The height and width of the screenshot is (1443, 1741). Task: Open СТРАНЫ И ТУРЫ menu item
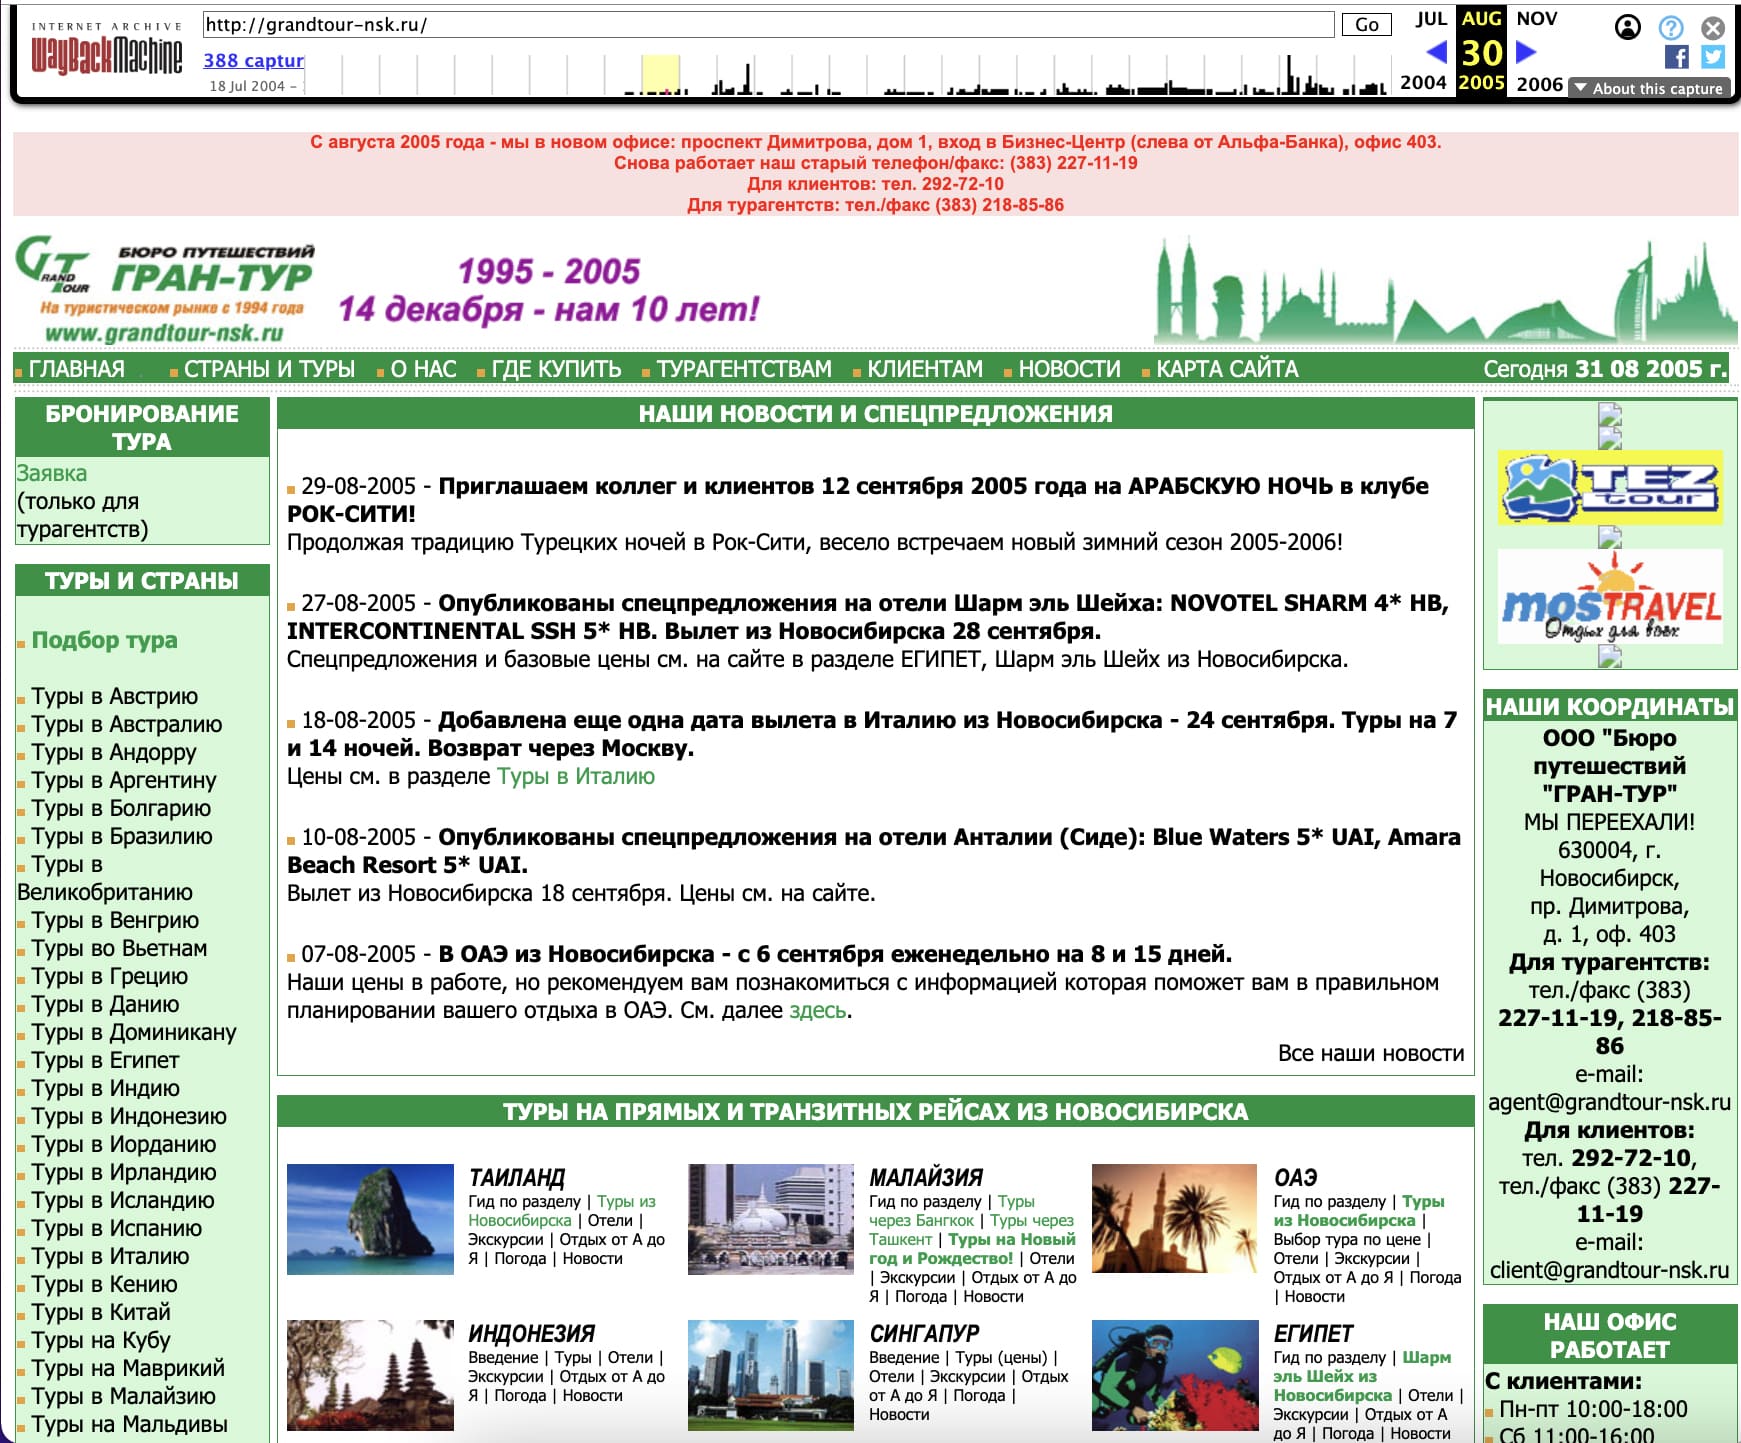pos(269,369)
